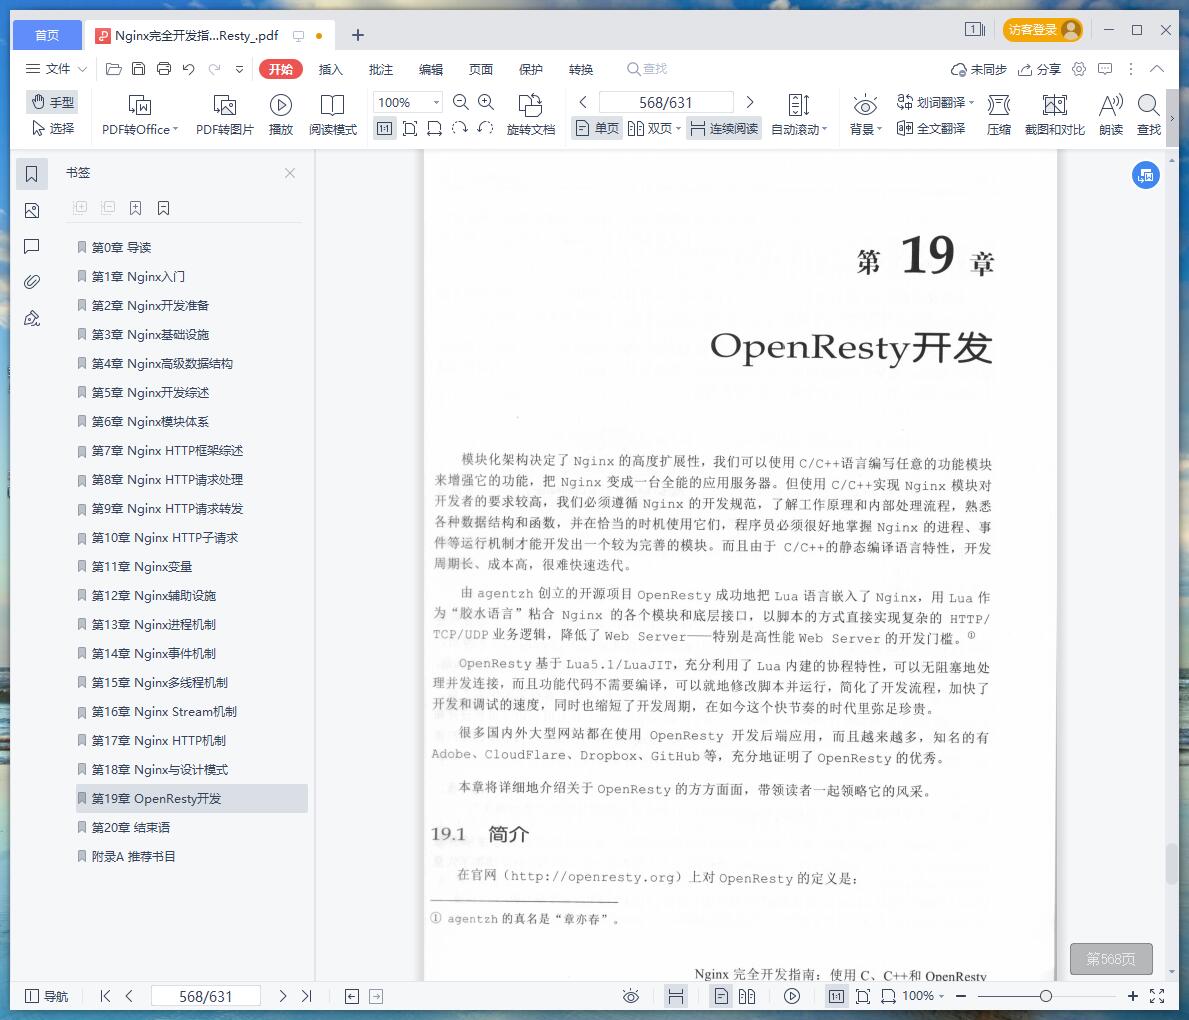Open 阅读模式 reading mode
Image resolution: width=1189 pixels, height=1020 pixels.
point(333,114)
